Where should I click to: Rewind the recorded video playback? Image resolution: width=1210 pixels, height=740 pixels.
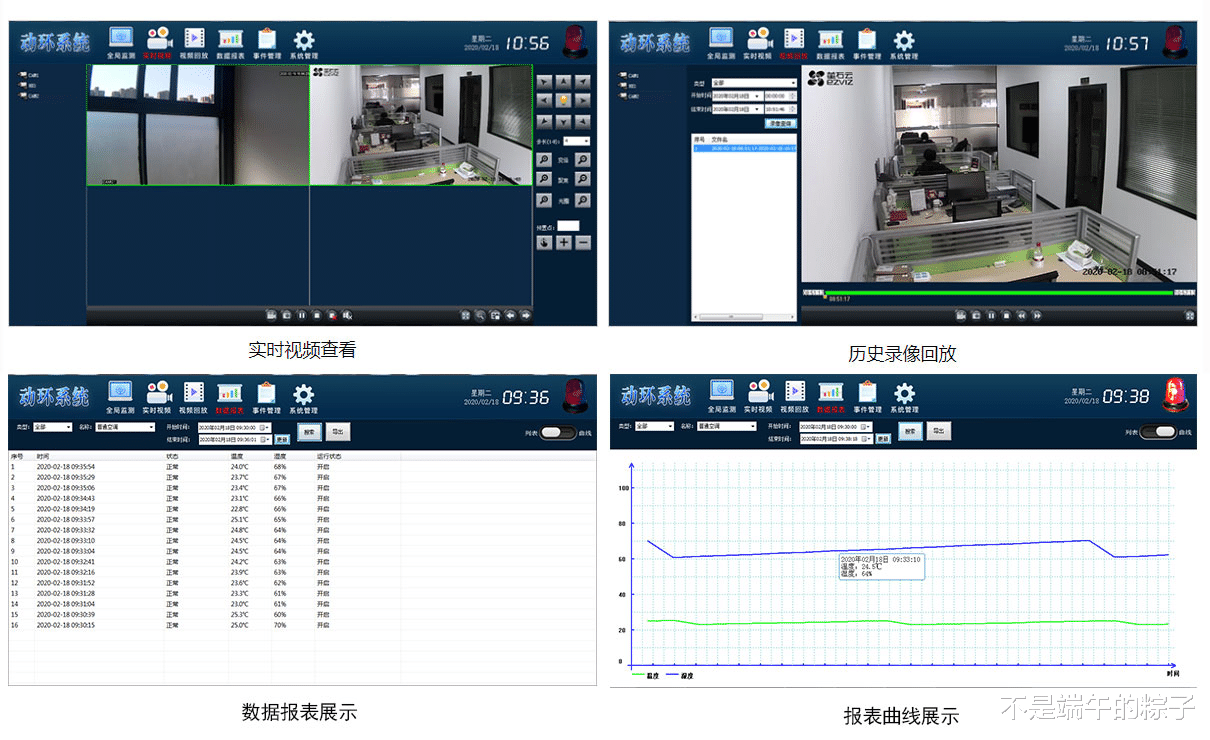tap(1021, 316)
